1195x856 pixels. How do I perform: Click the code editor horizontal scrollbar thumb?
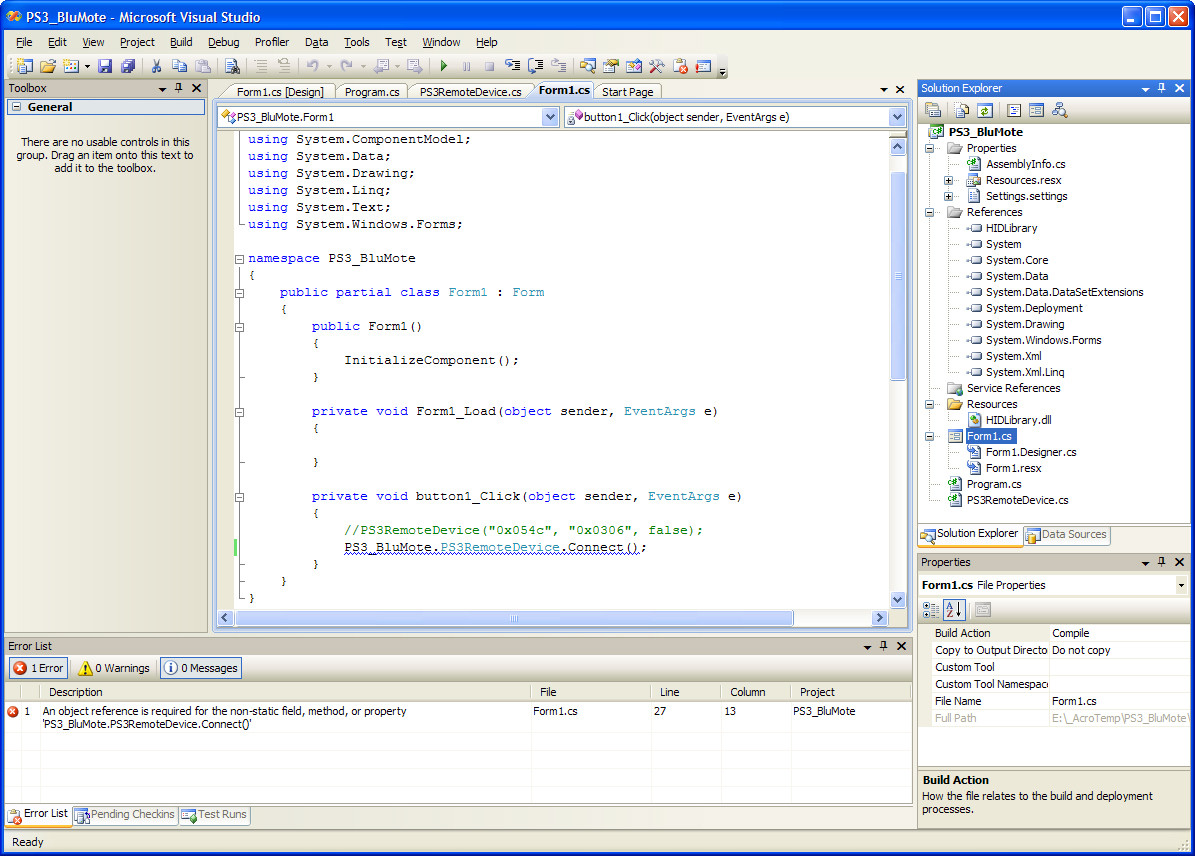(x=514, y=618)
